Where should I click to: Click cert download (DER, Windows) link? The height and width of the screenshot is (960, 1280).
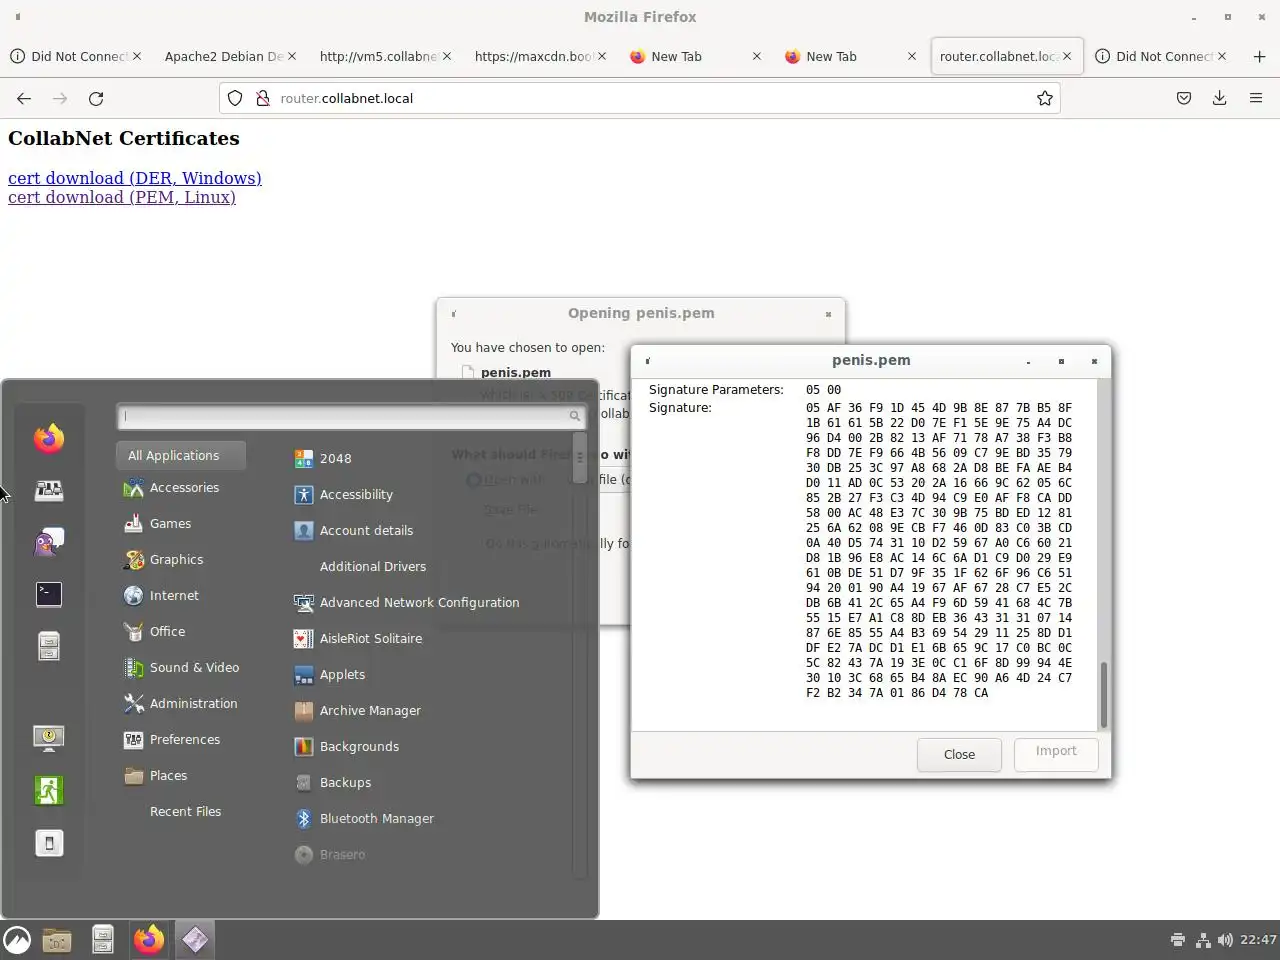coord(135,178)
